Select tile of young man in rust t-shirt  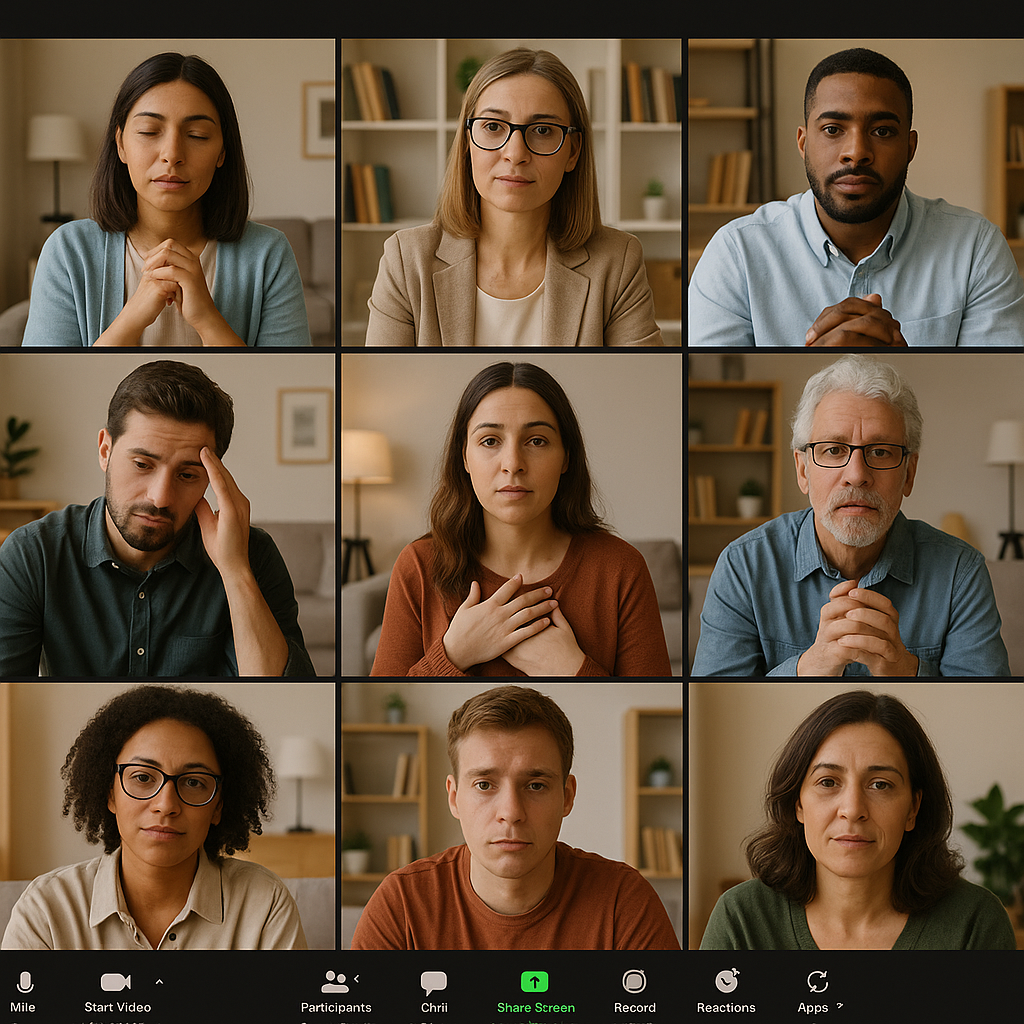511,816
